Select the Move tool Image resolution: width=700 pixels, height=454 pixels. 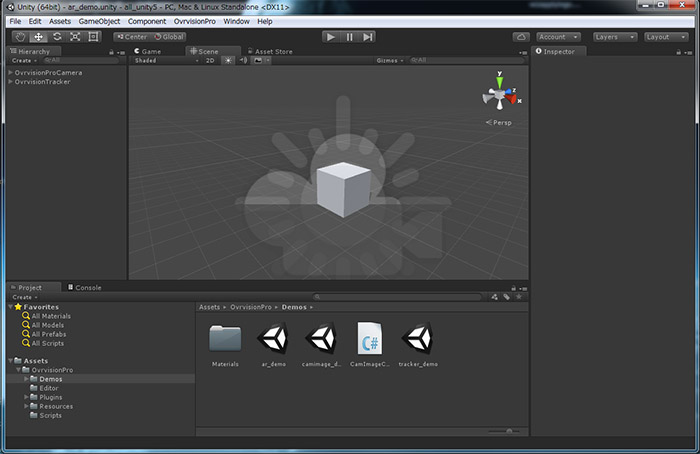[x=39, y=37]
